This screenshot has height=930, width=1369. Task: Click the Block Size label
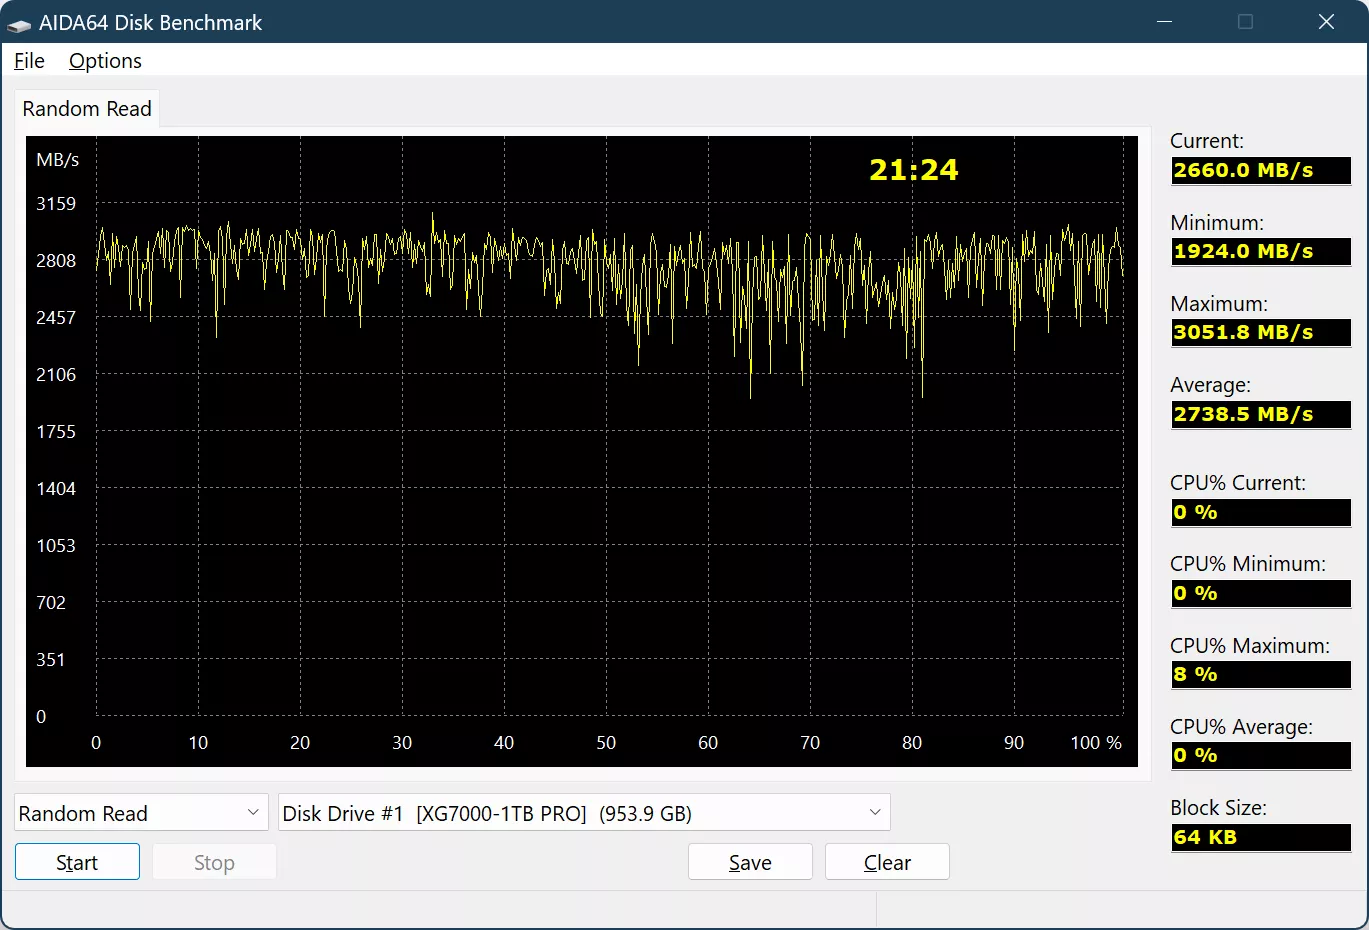tap(1218, 808)
